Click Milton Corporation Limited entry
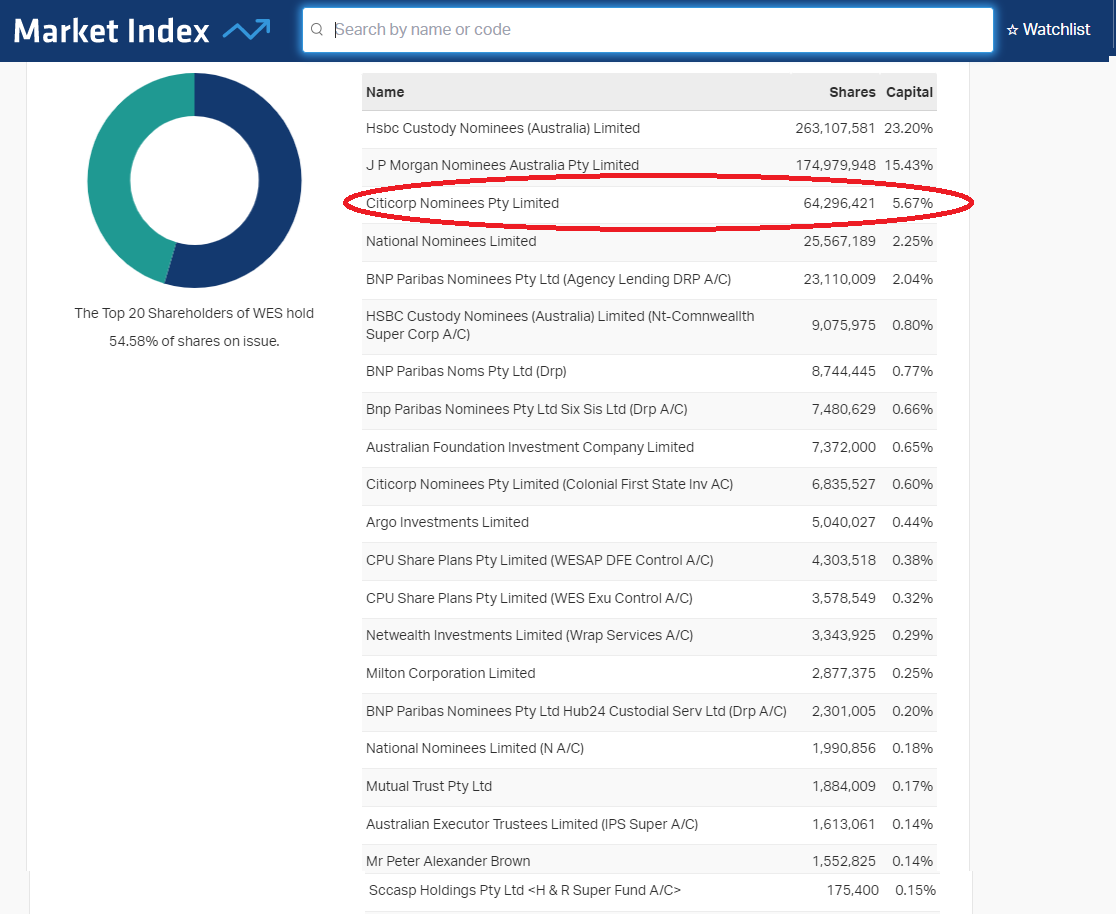This screenshot has height=914, width=1116. coord(450,673)
